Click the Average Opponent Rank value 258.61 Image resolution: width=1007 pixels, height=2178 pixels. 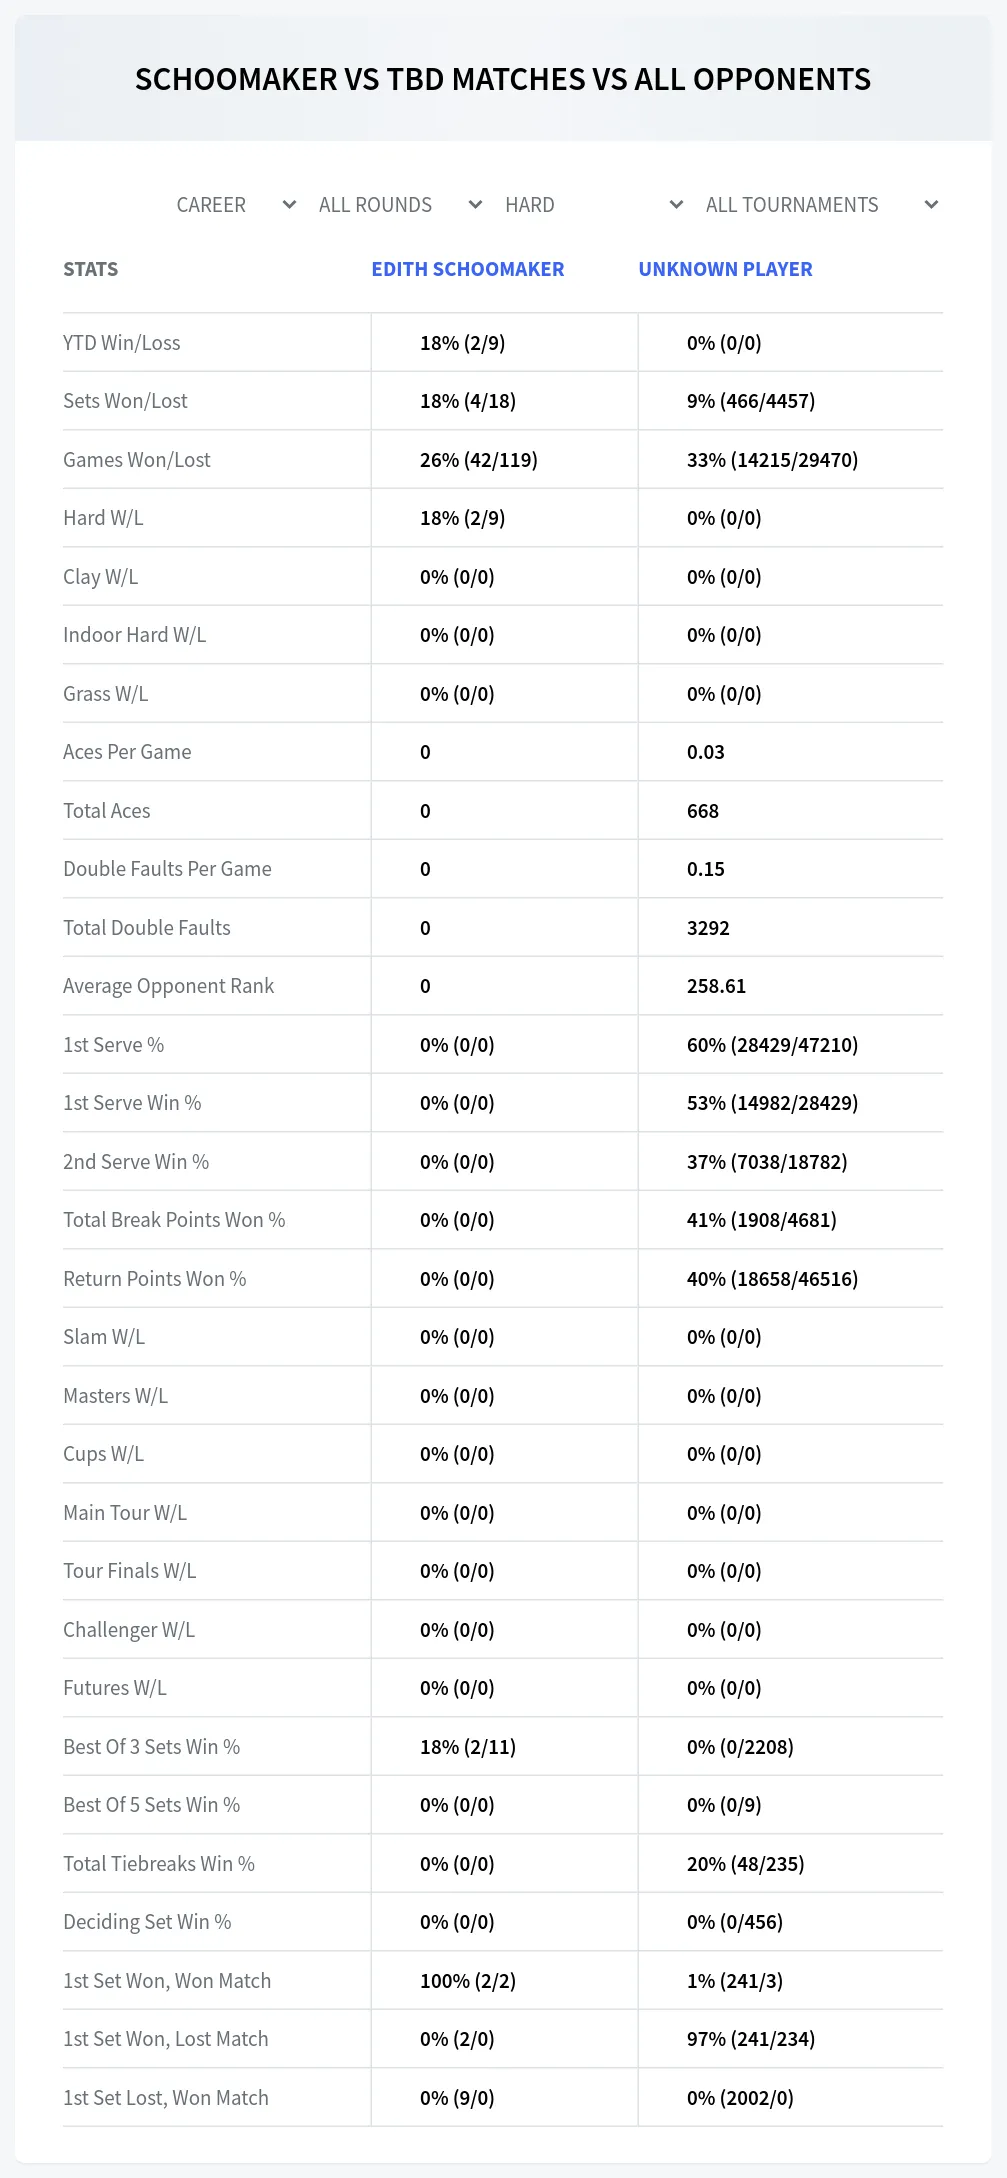[716, 986]
